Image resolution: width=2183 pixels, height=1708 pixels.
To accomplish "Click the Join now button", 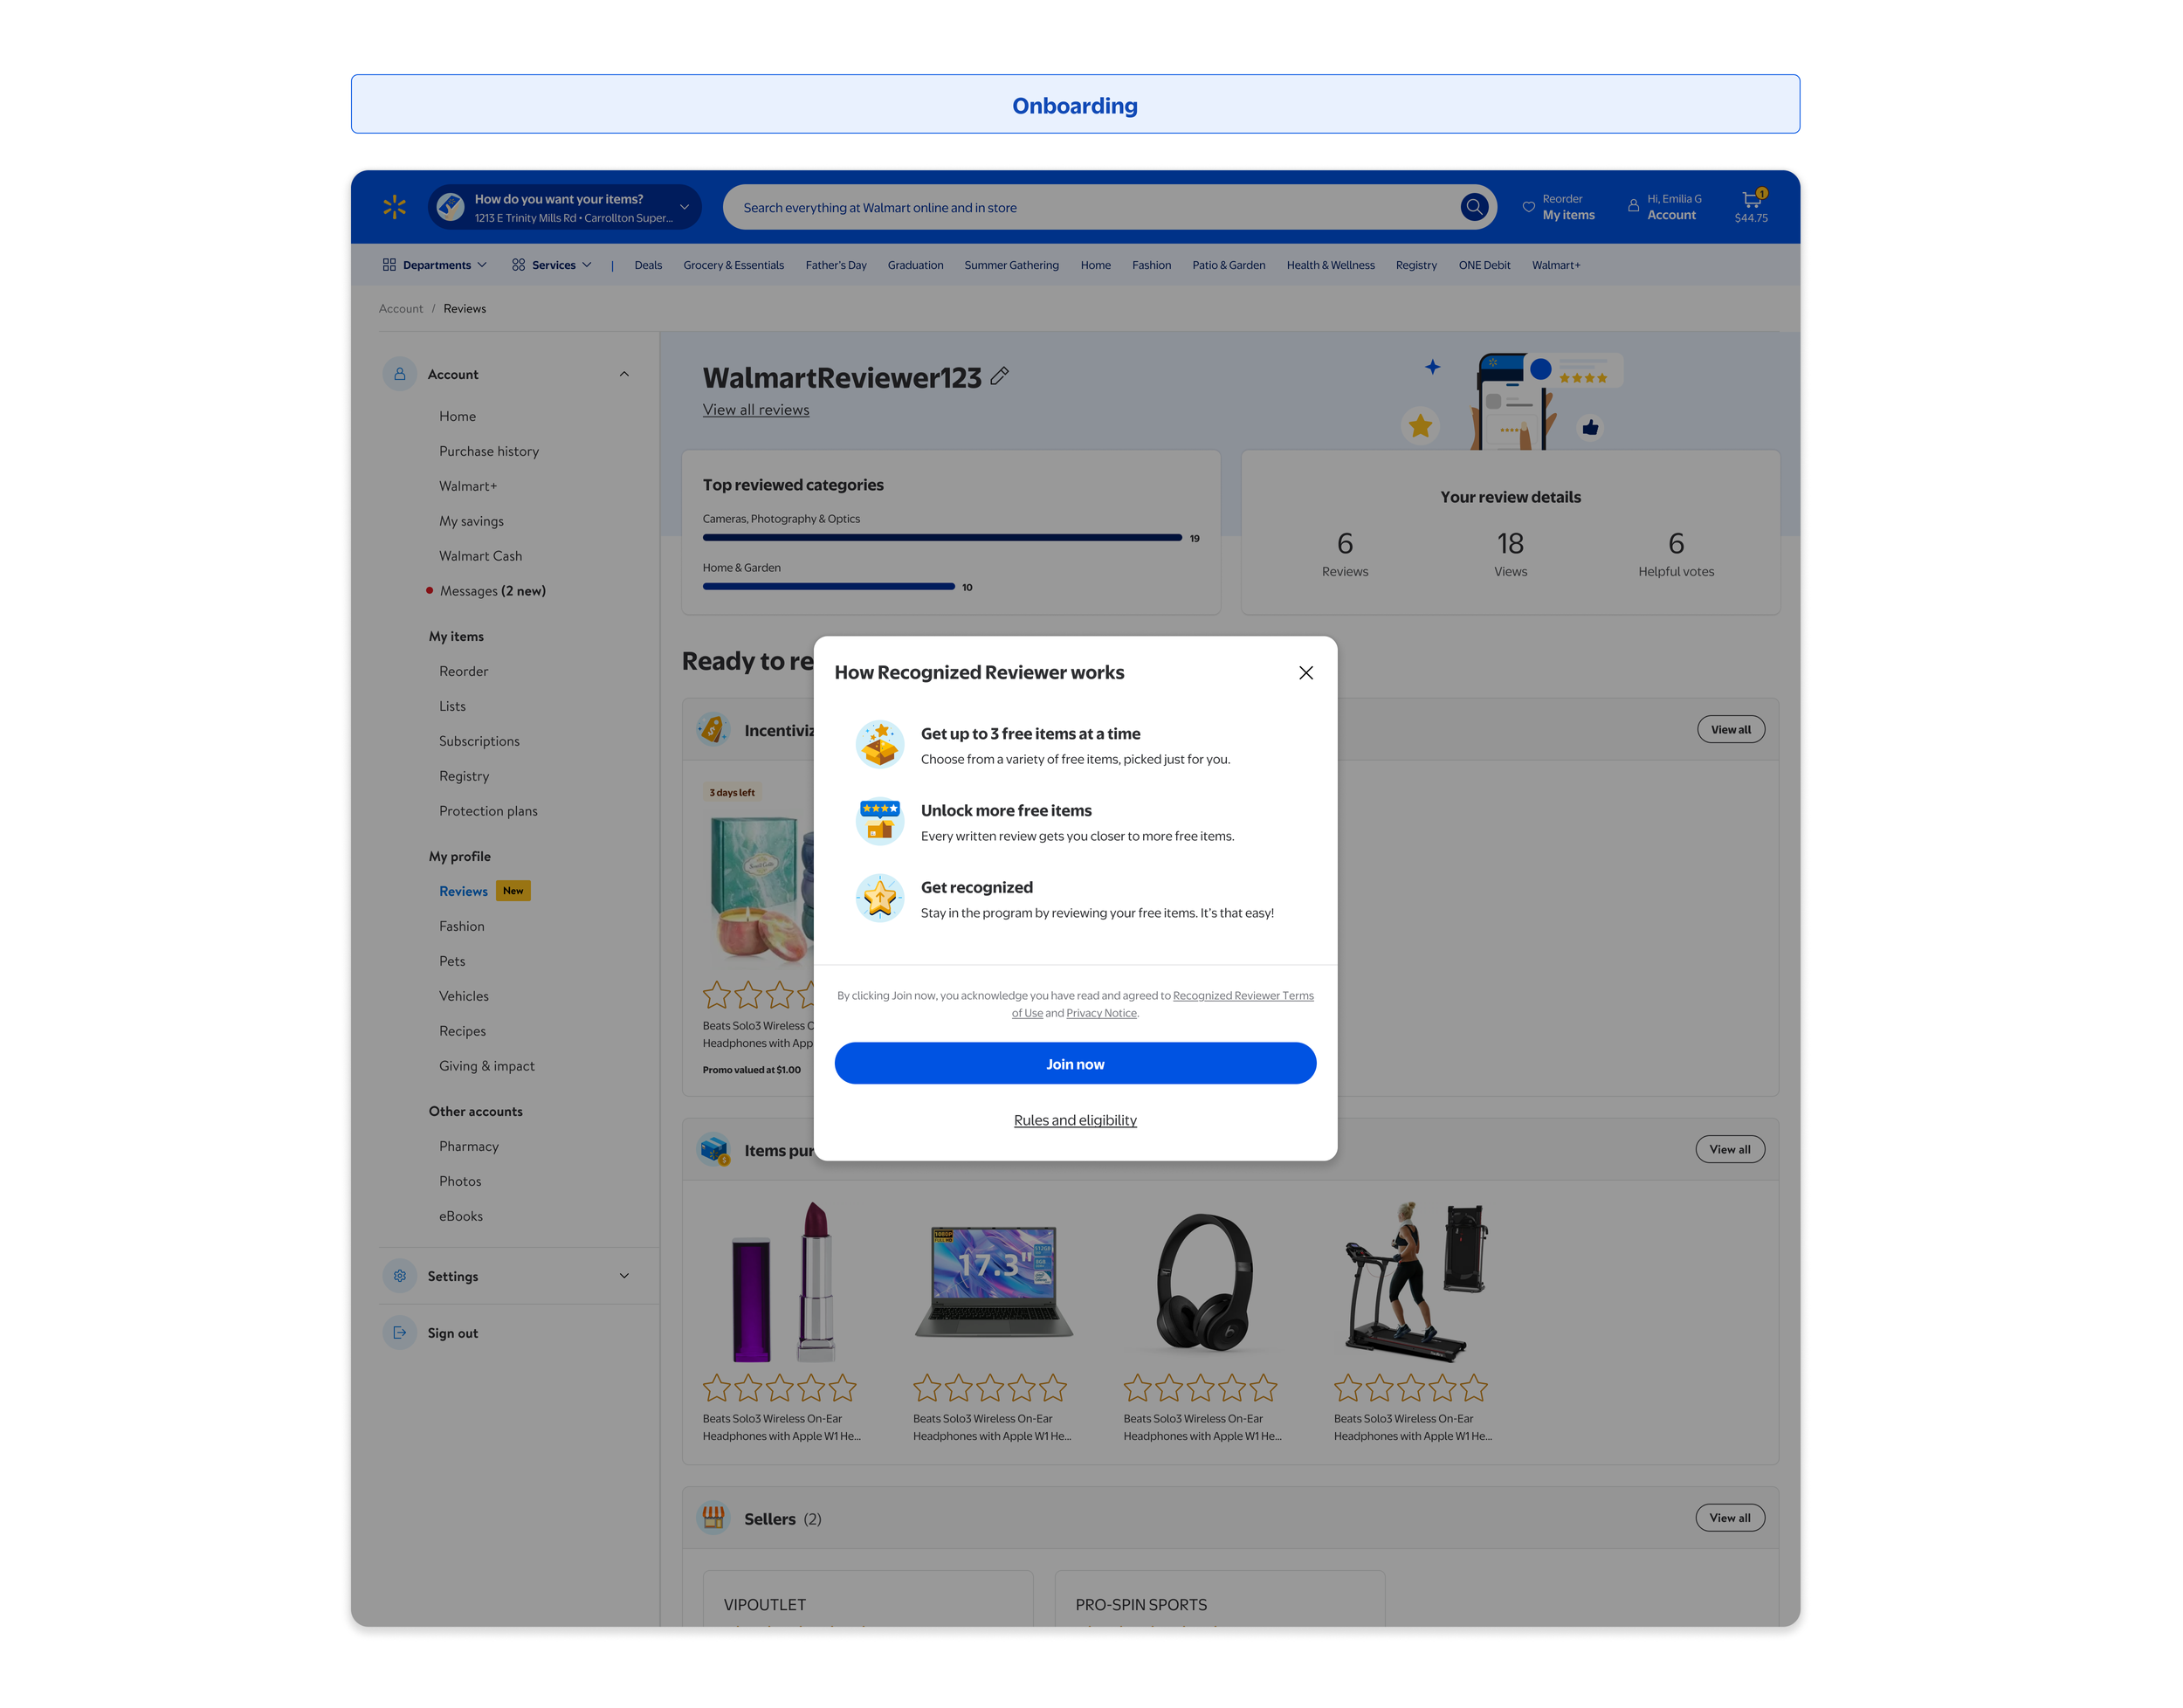I will [x=1075, y=1063].
